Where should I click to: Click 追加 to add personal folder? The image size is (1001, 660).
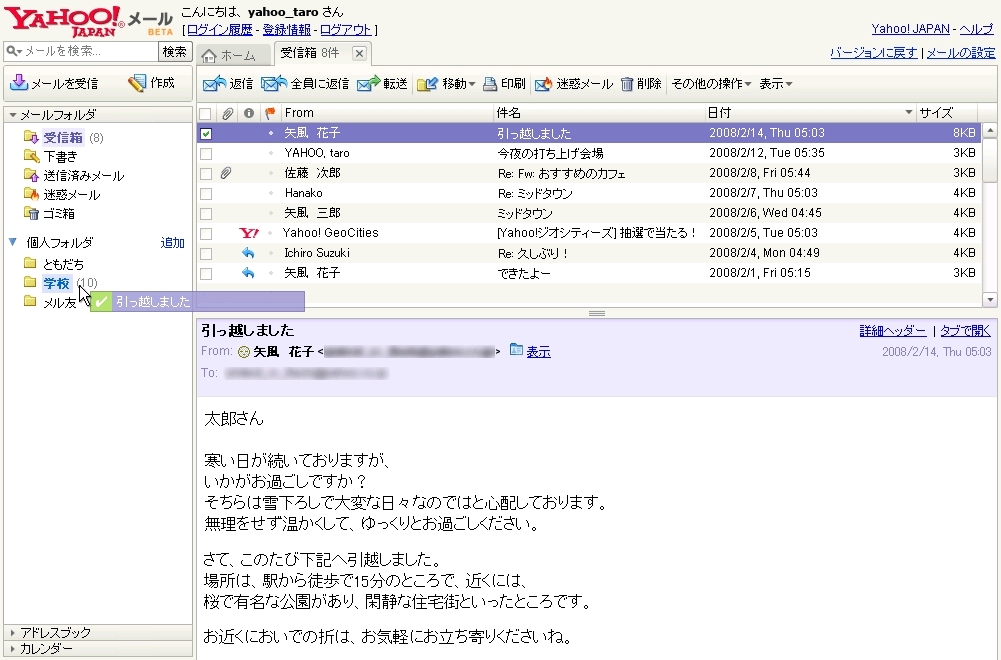(172, 243)
